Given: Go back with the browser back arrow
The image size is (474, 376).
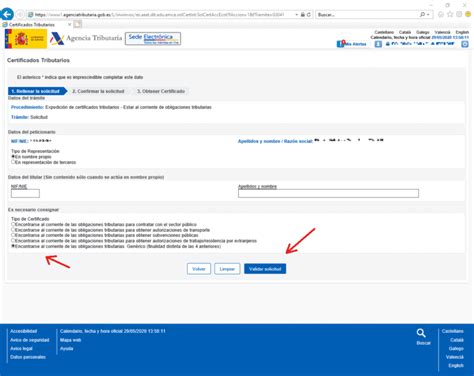Looking at the screenshot, I should click(x=7, y=14).
